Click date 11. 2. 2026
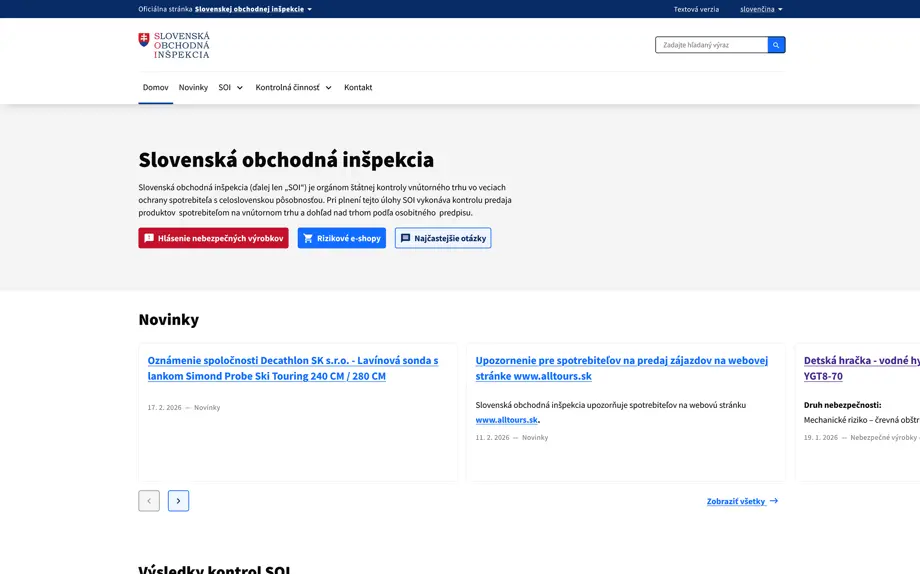 coord(492,437)
